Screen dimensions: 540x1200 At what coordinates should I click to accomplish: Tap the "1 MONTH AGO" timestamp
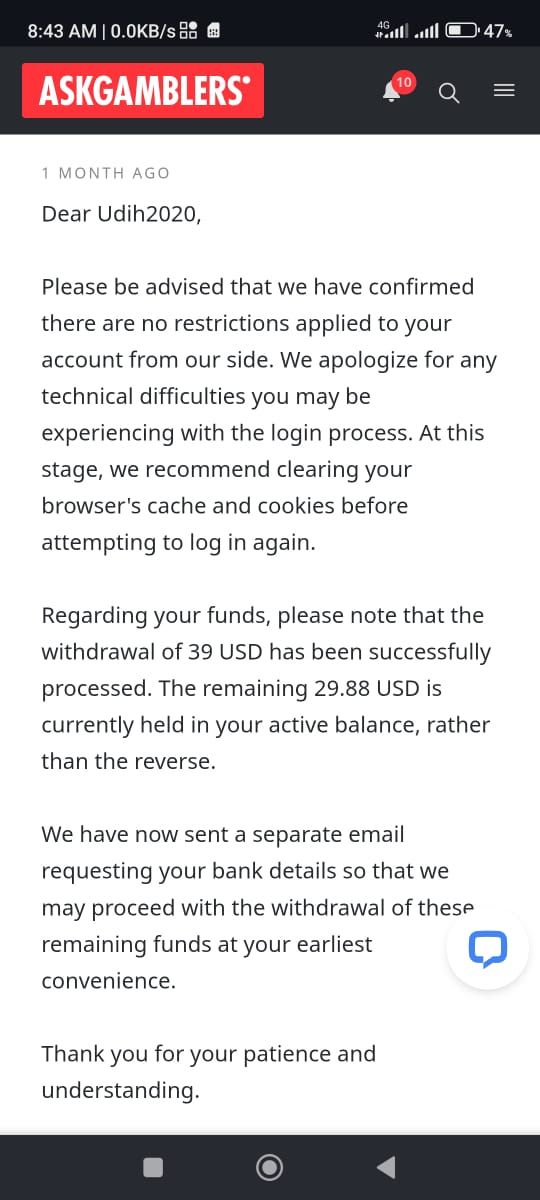(x=106, y=173)
